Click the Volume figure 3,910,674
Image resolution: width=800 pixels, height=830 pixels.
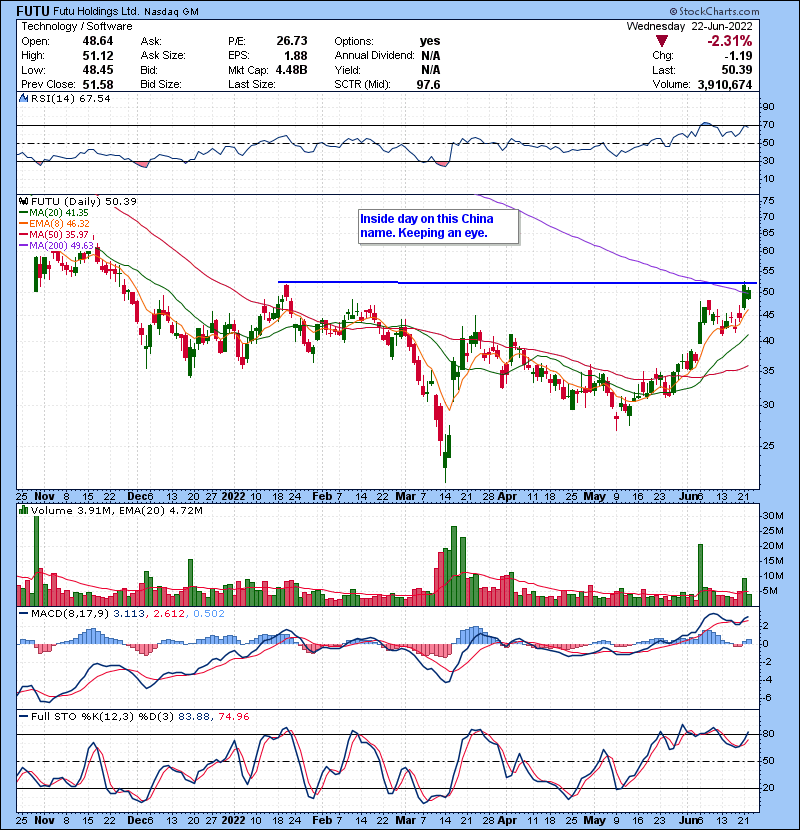(x=725, y=84)
